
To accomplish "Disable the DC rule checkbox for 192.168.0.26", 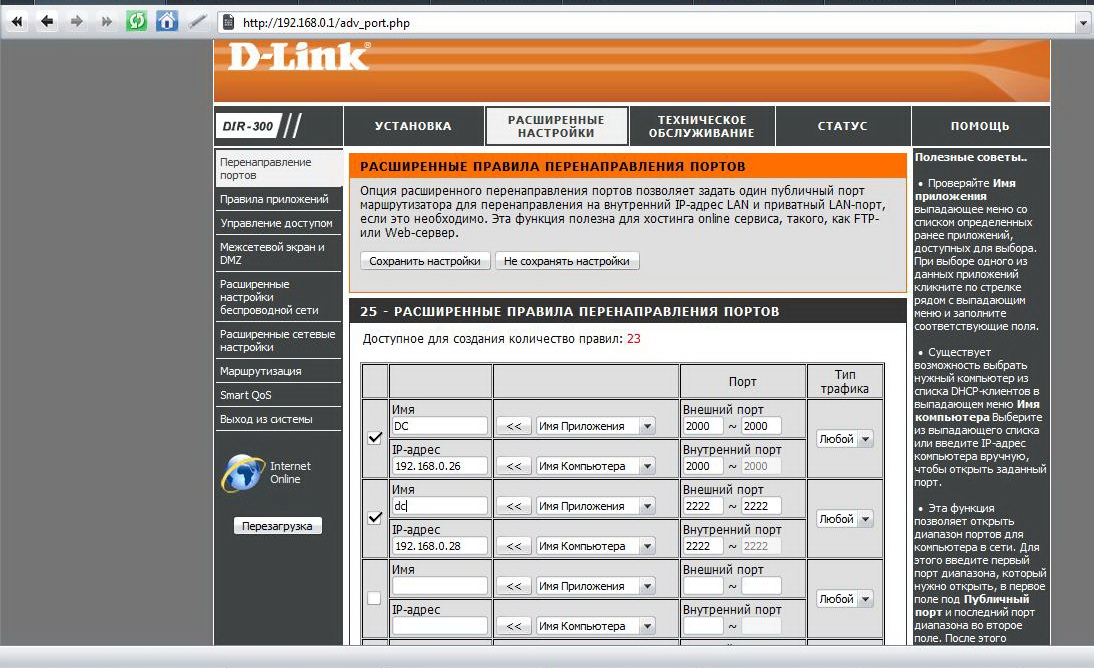I will pos(375,438).
